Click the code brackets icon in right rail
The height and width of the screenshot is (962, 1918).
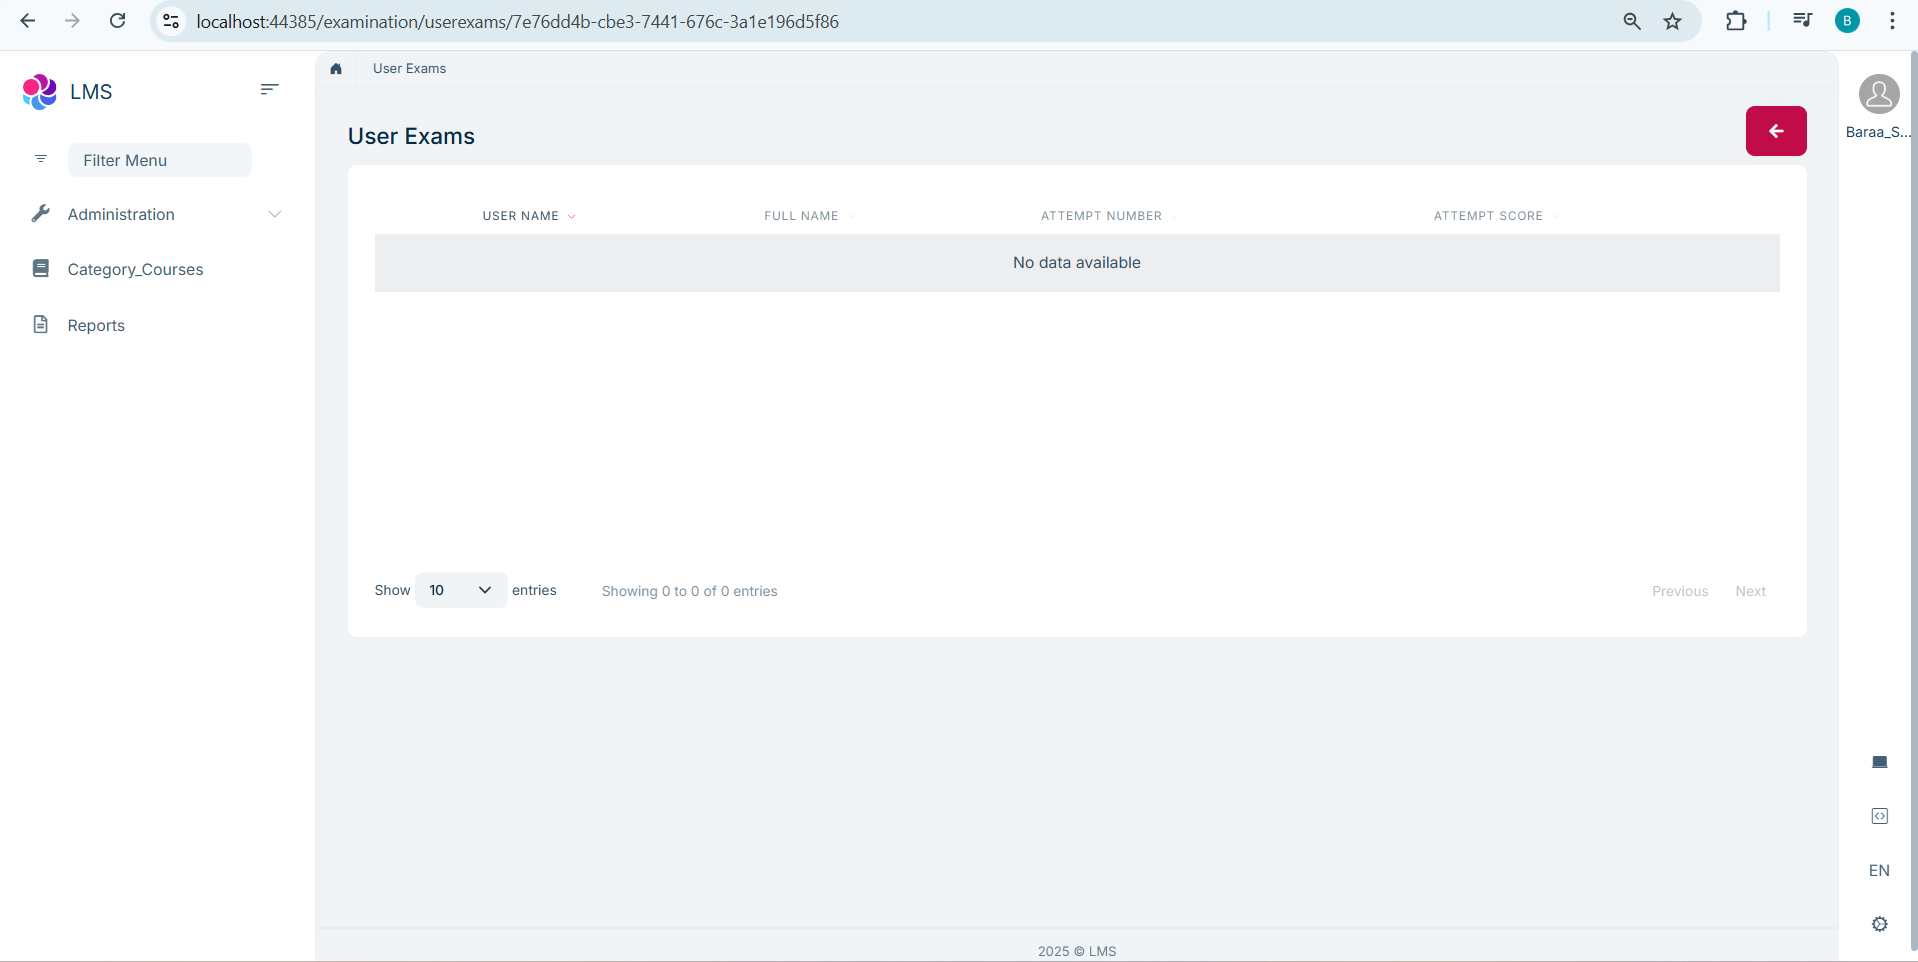[x=1879, y=816]
